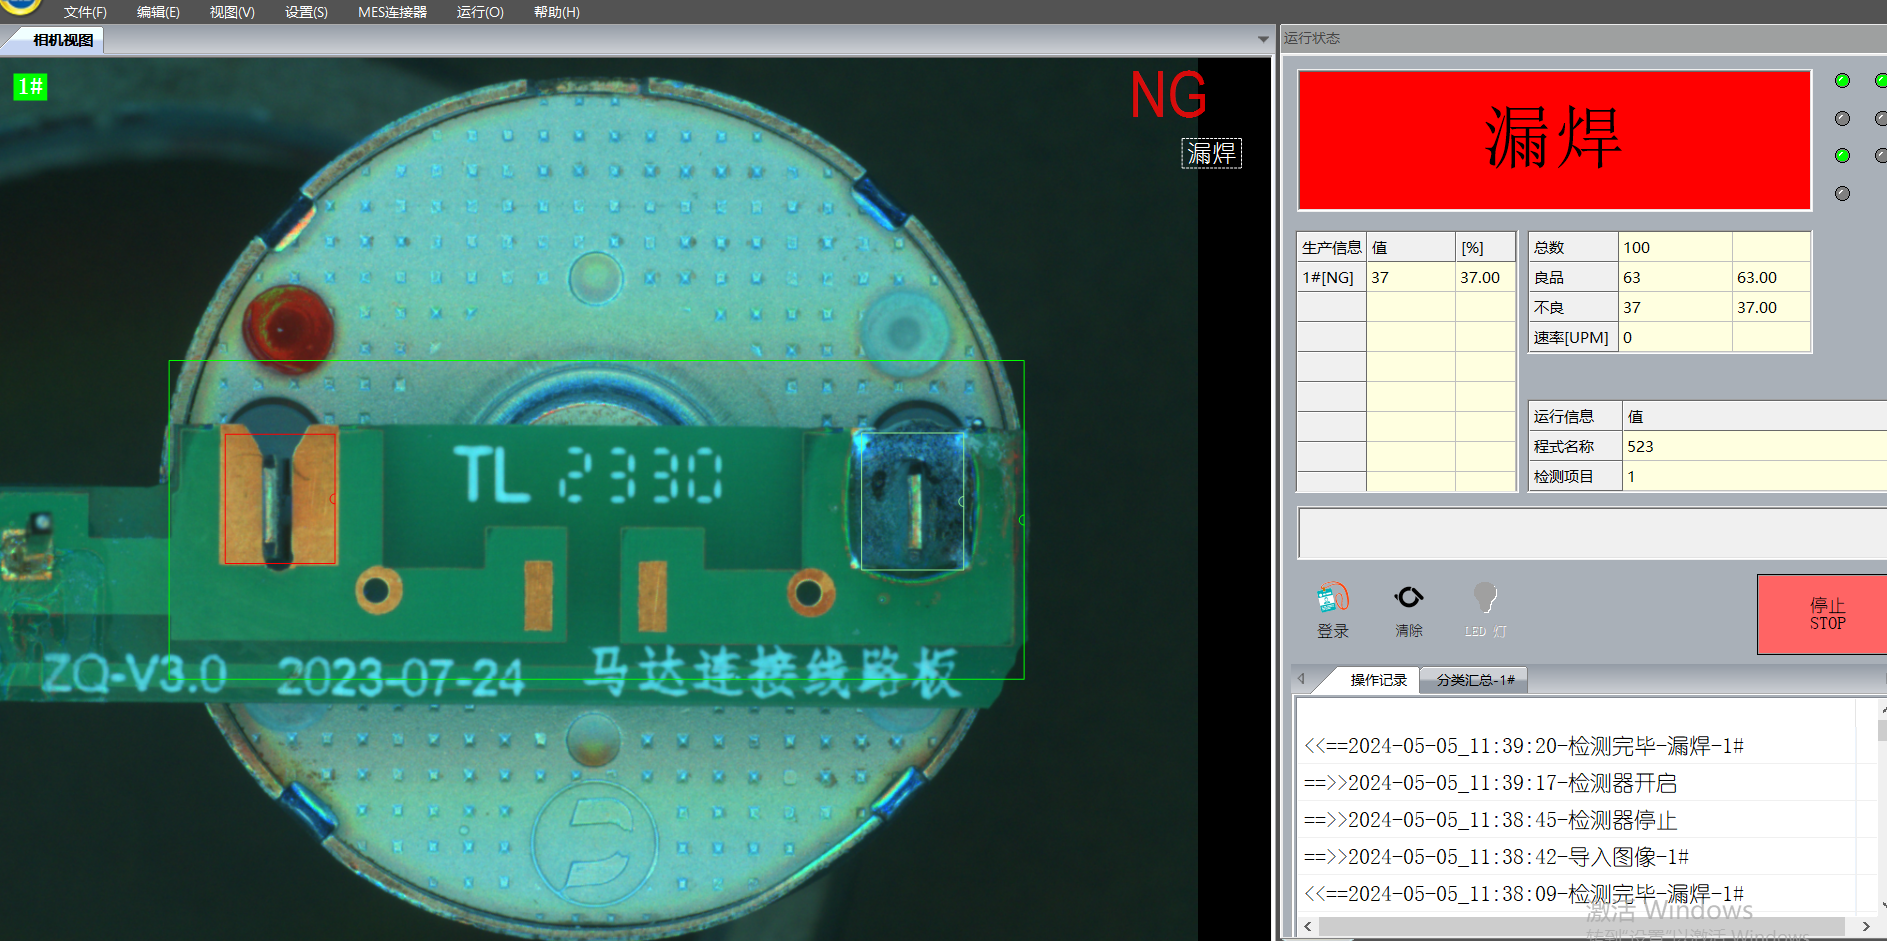
Task: Click the 清除 clear icon
Action: coord(1409,598)
